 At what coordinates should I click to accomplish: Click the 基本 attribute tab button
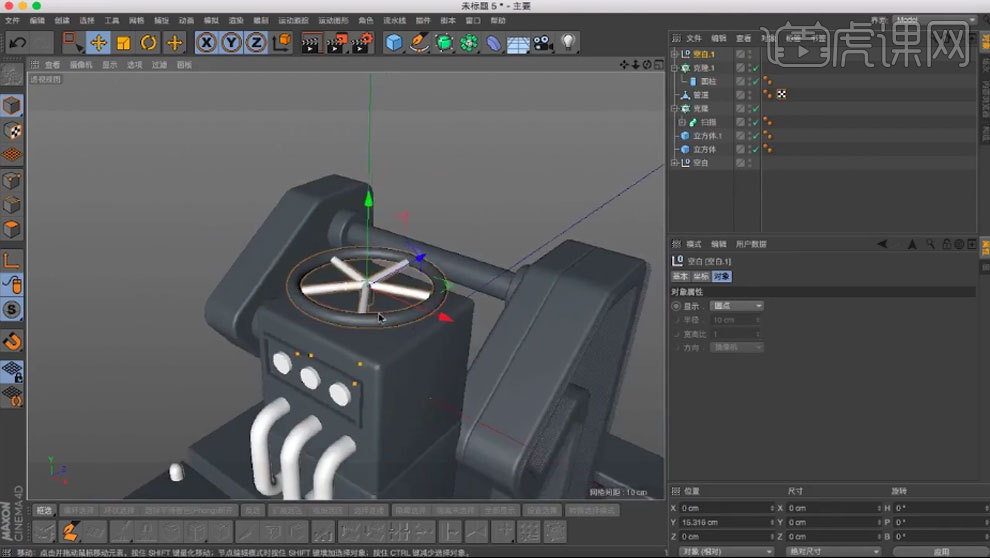(680, 276)
